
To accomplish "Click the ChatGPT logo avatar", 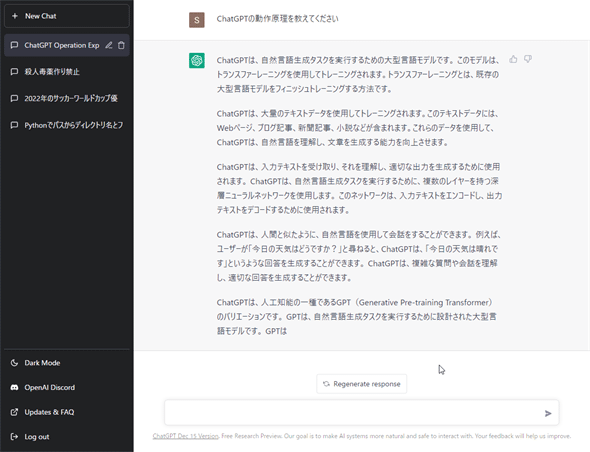I will tap(196, 60).
